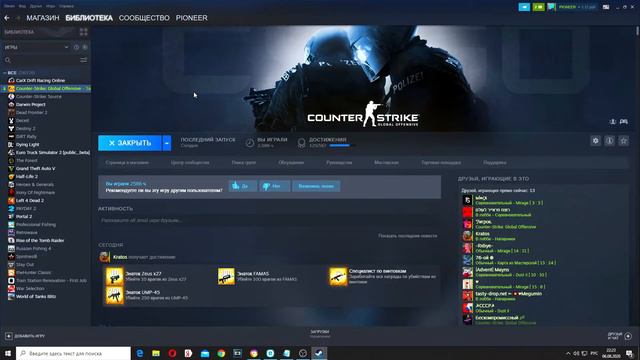Open the МАГАЗИН store tab
640x360 pixels.
click(43, 18)
